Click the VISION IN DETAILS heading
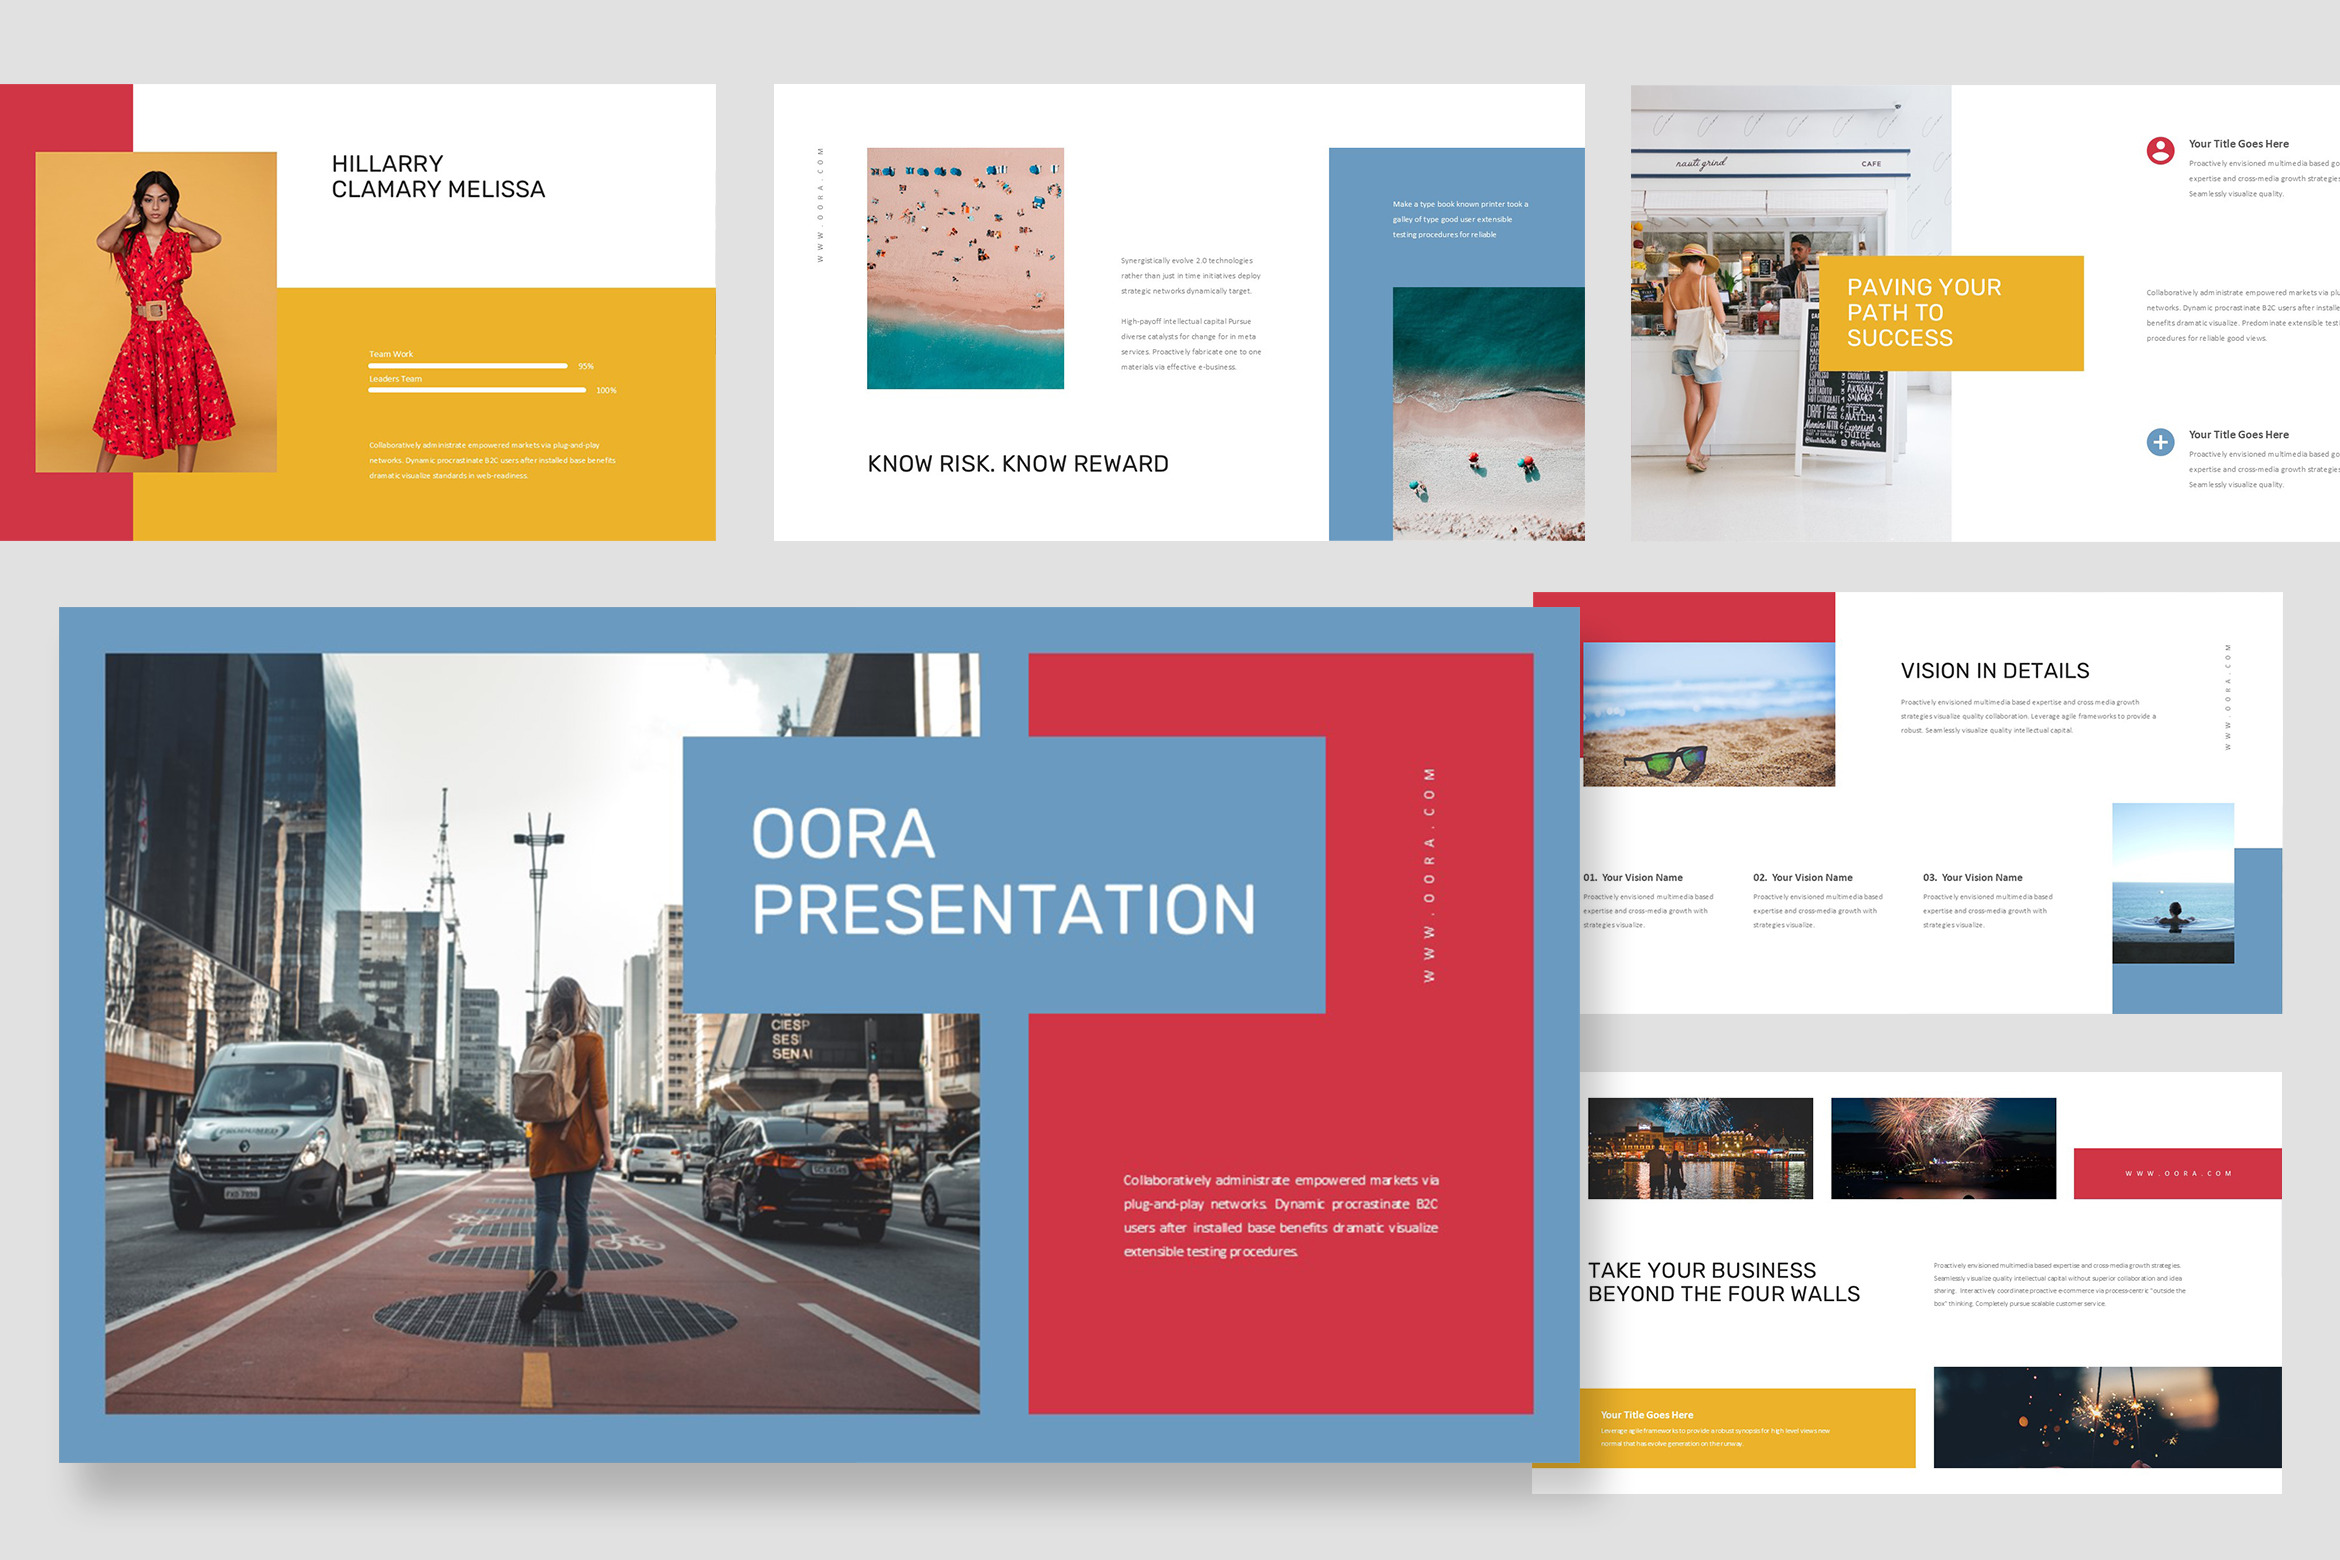 (x=1994, y=671)
